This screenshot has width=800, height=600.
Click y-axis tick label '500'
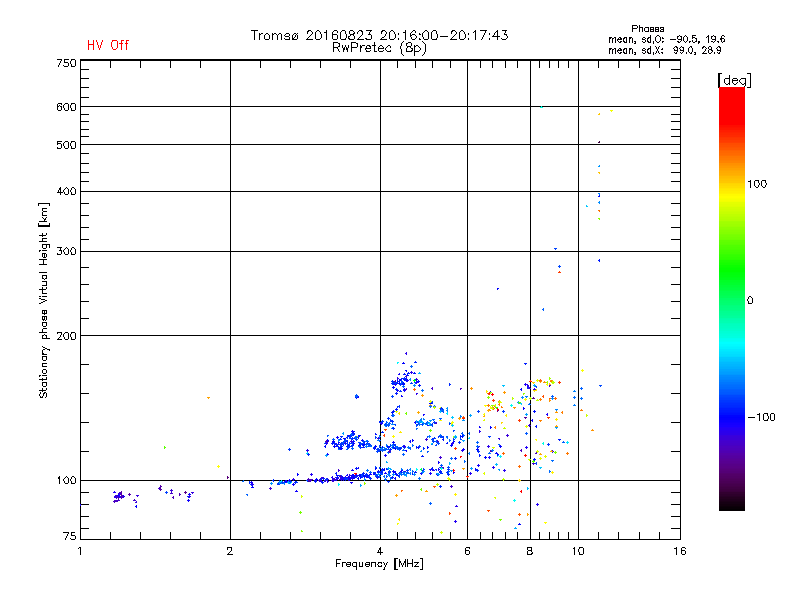click(x=66, y=145)
